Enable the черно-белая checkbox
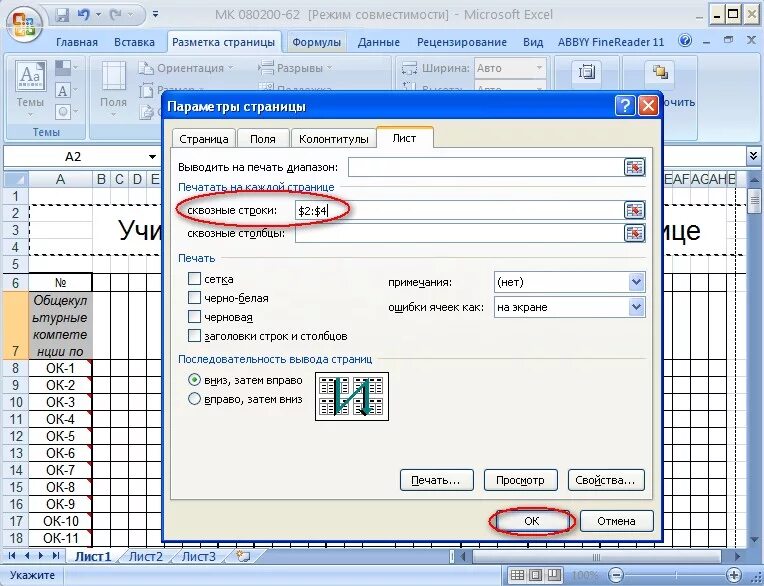The width and height of the screenshot is (764, 586). click(x=194, y=298)
